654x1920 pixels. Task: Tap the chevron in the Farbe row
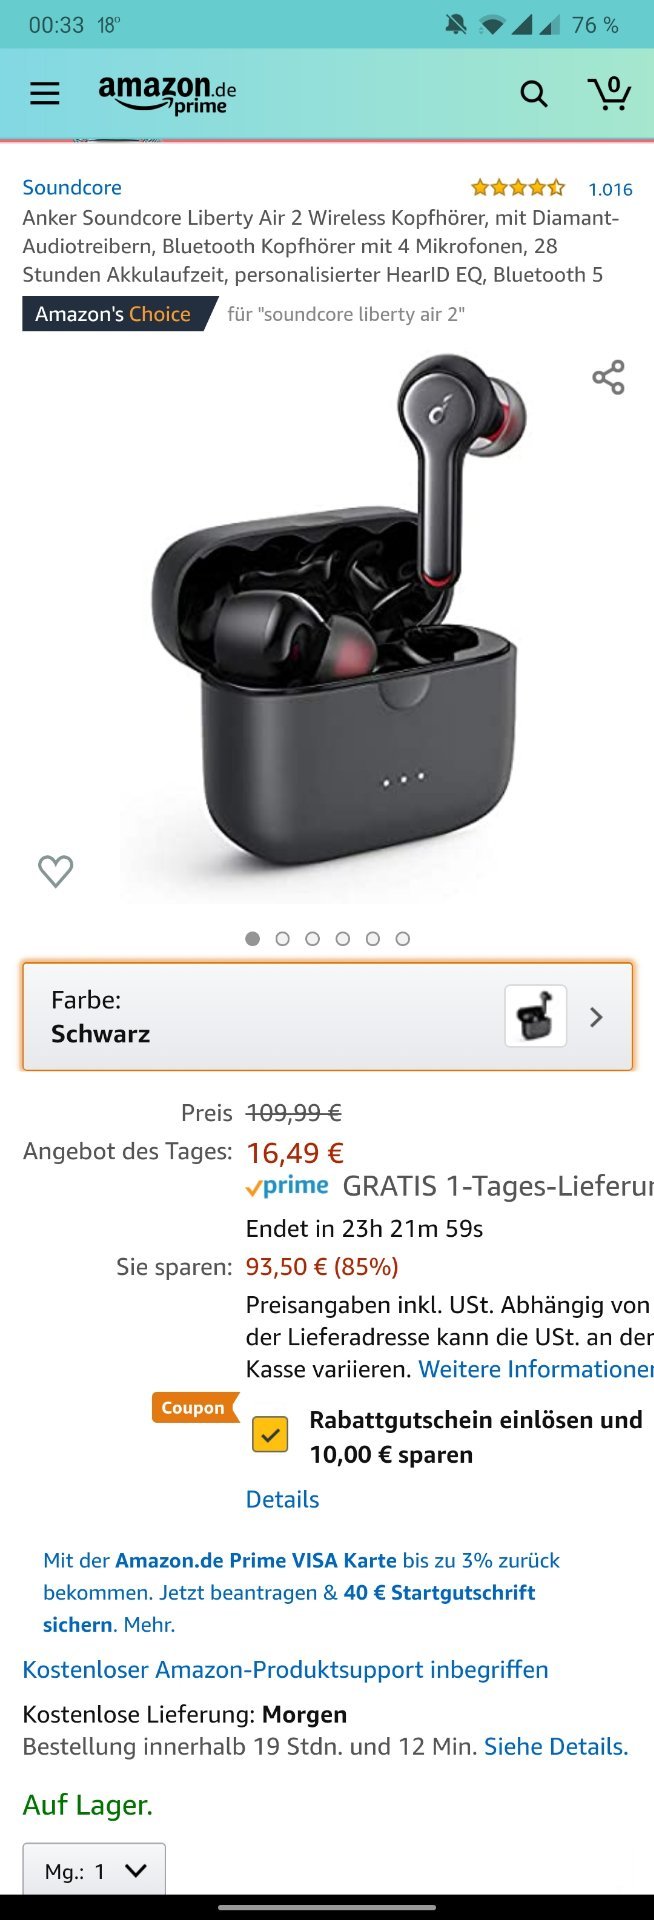[596, 1017]
